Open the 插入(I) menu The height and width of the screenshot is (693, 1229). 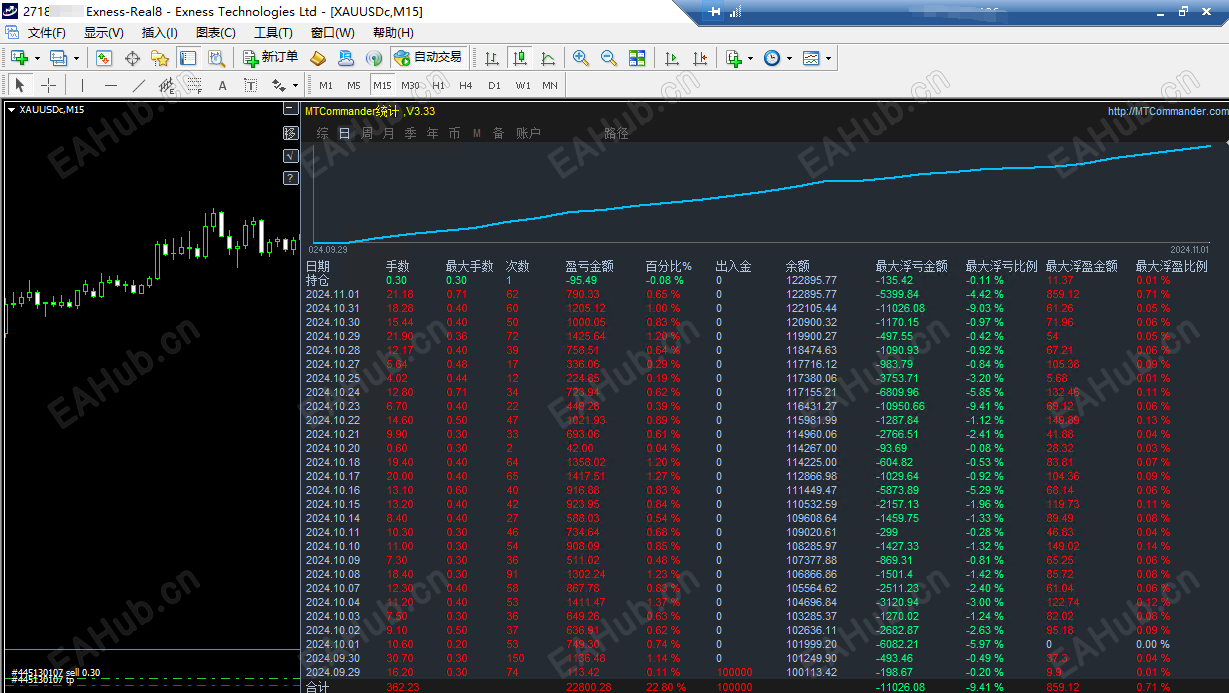160,33
